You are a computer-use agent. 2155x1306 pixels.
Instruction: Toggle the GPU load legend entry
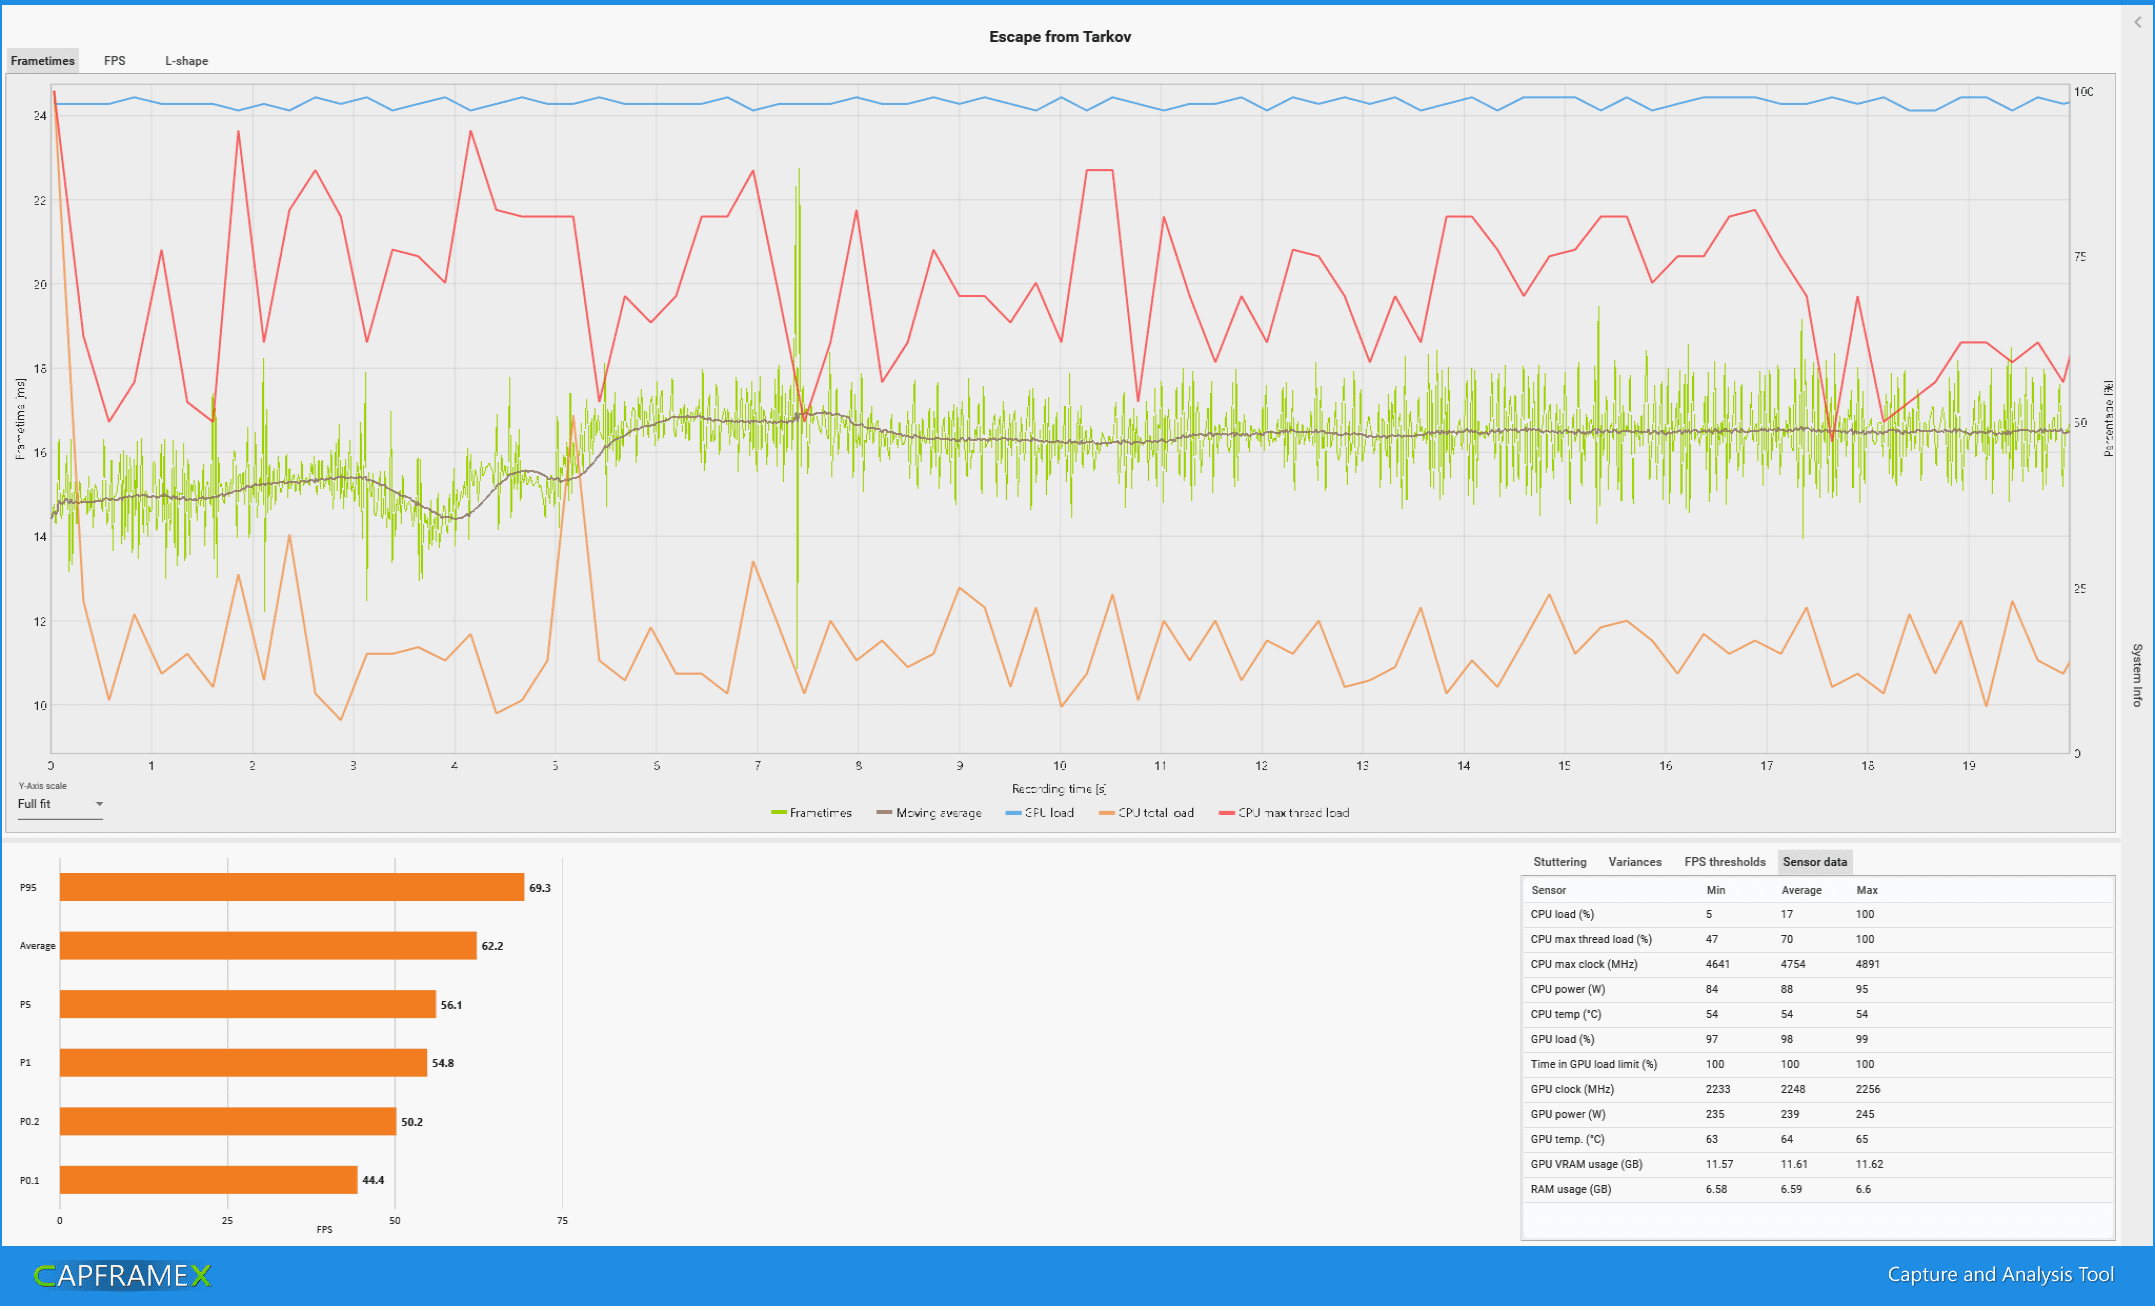tap(1039, 813)
